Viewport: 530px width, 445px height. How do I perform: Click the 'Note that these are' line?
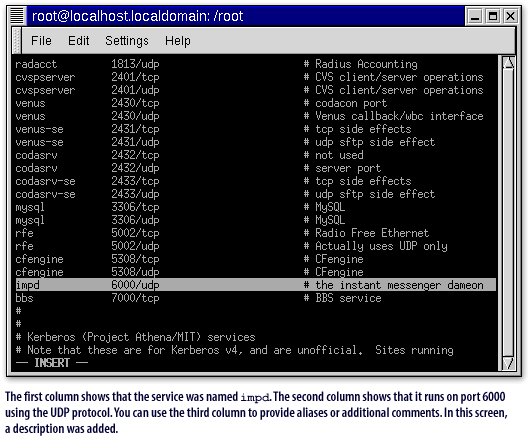click(x=235, y=350)
